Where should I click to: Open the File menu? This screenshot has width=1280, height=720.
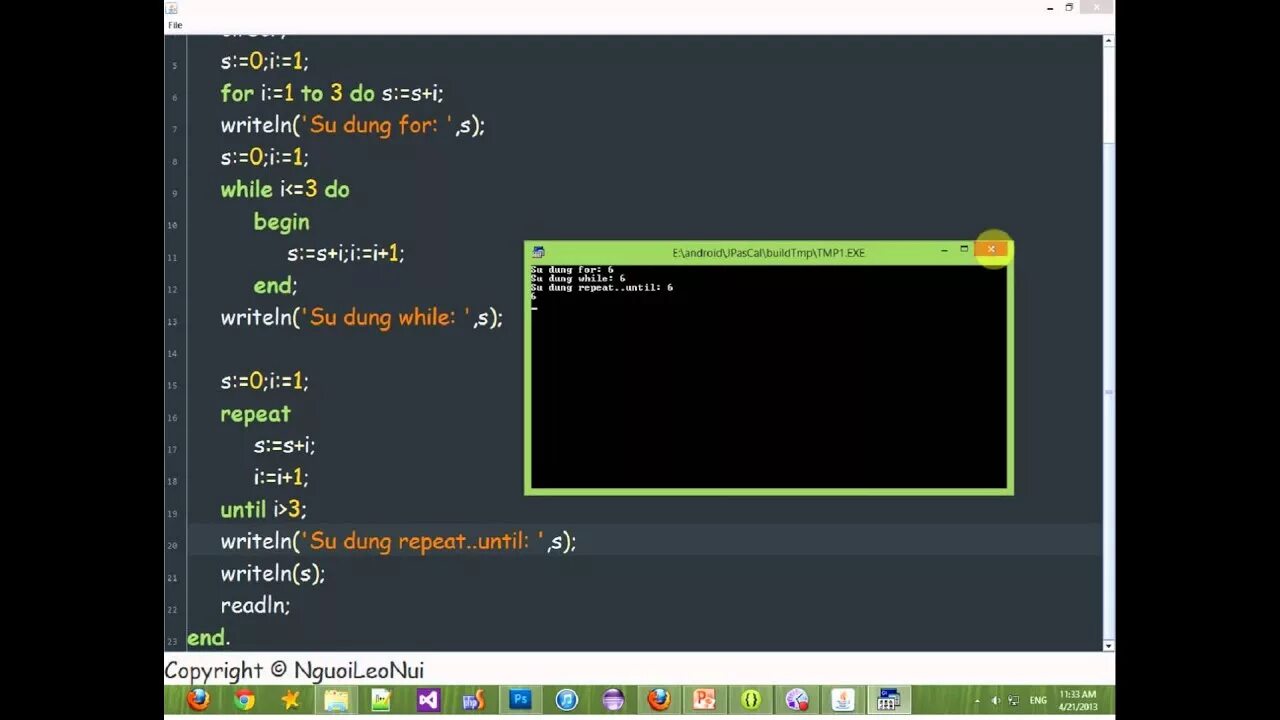click(x=175, y=25)
